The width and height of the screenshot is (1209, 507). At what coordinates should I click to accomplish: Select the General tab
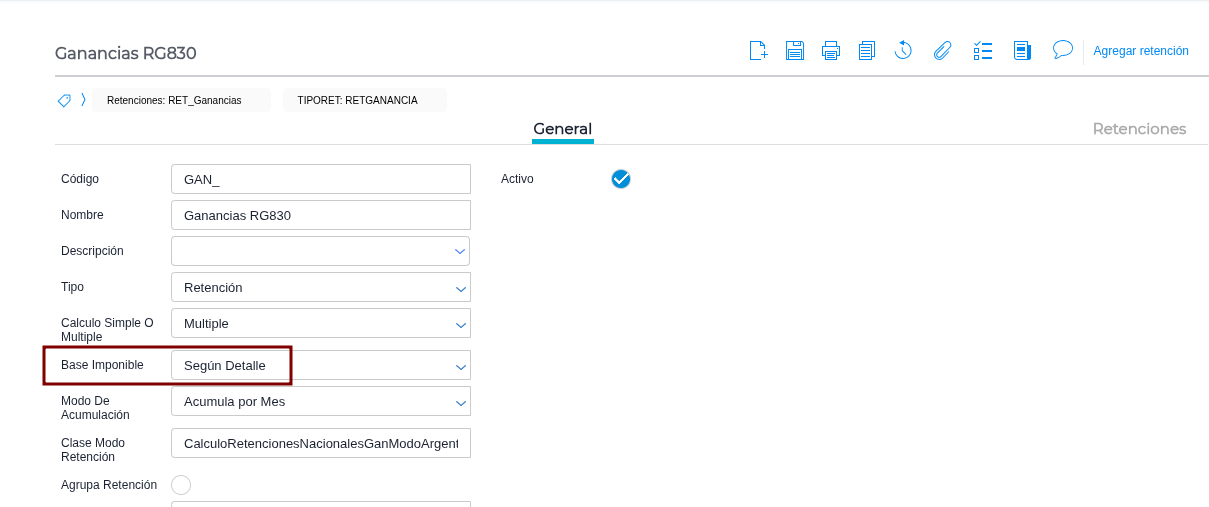click(x=562, y=129)
